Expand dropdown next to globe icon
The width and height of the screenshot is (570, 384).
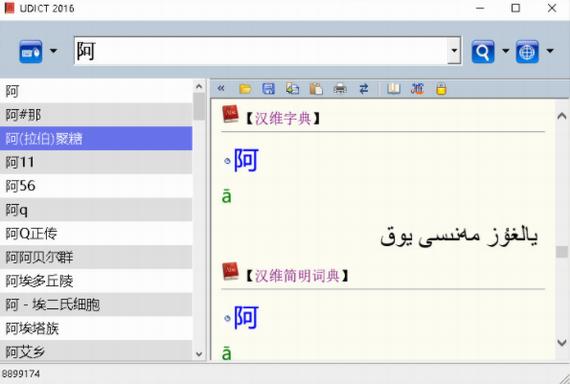tap(550, 51)
